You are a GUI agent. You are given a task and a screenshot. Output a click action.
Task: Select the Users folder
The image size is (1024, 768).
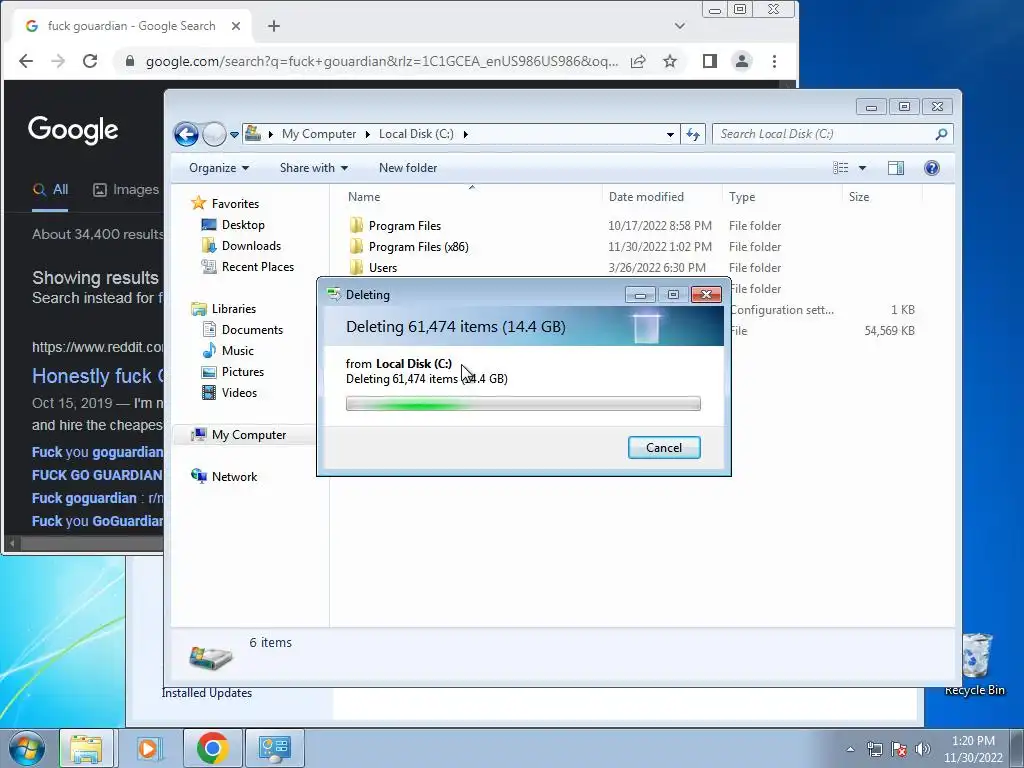(x=382, y=268)
